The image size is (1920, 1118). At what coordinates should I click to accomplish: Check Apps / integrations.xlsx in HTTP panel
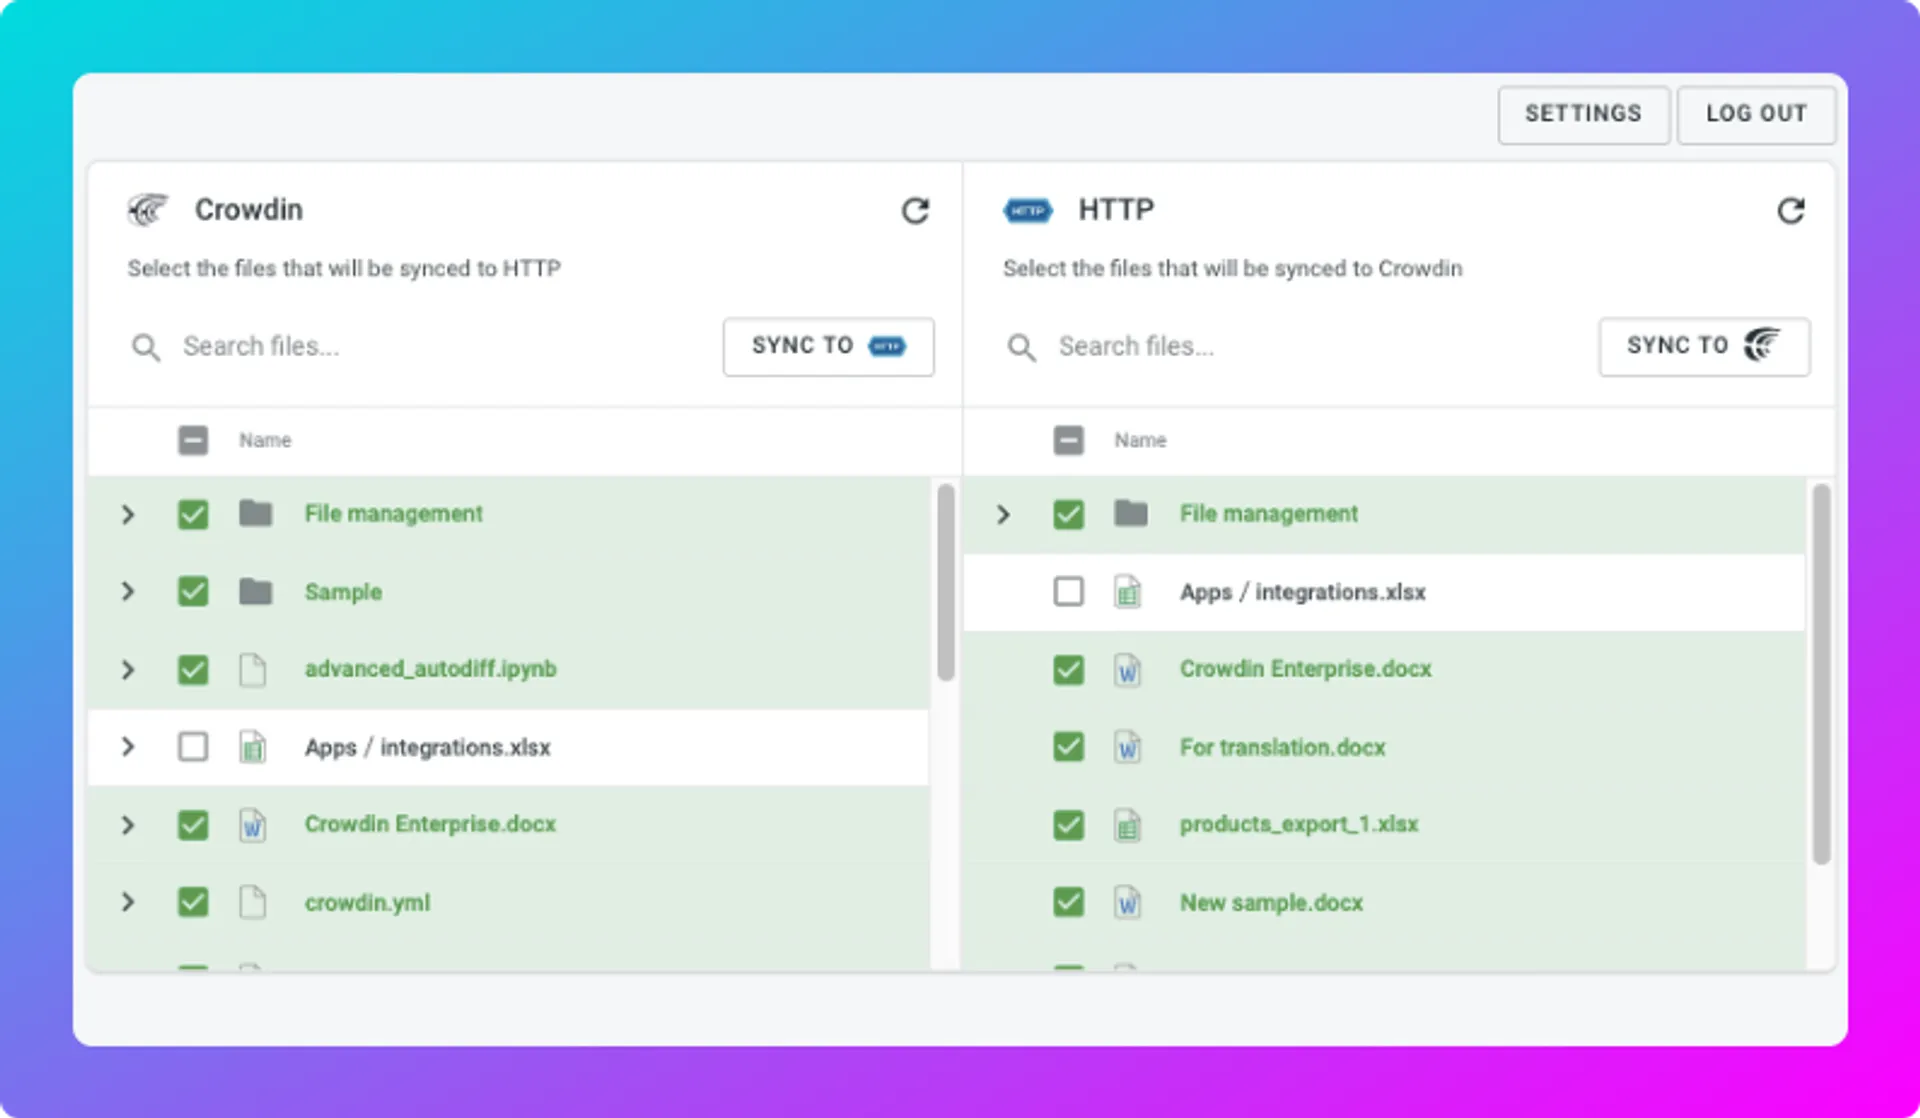tap(1068, 592)
